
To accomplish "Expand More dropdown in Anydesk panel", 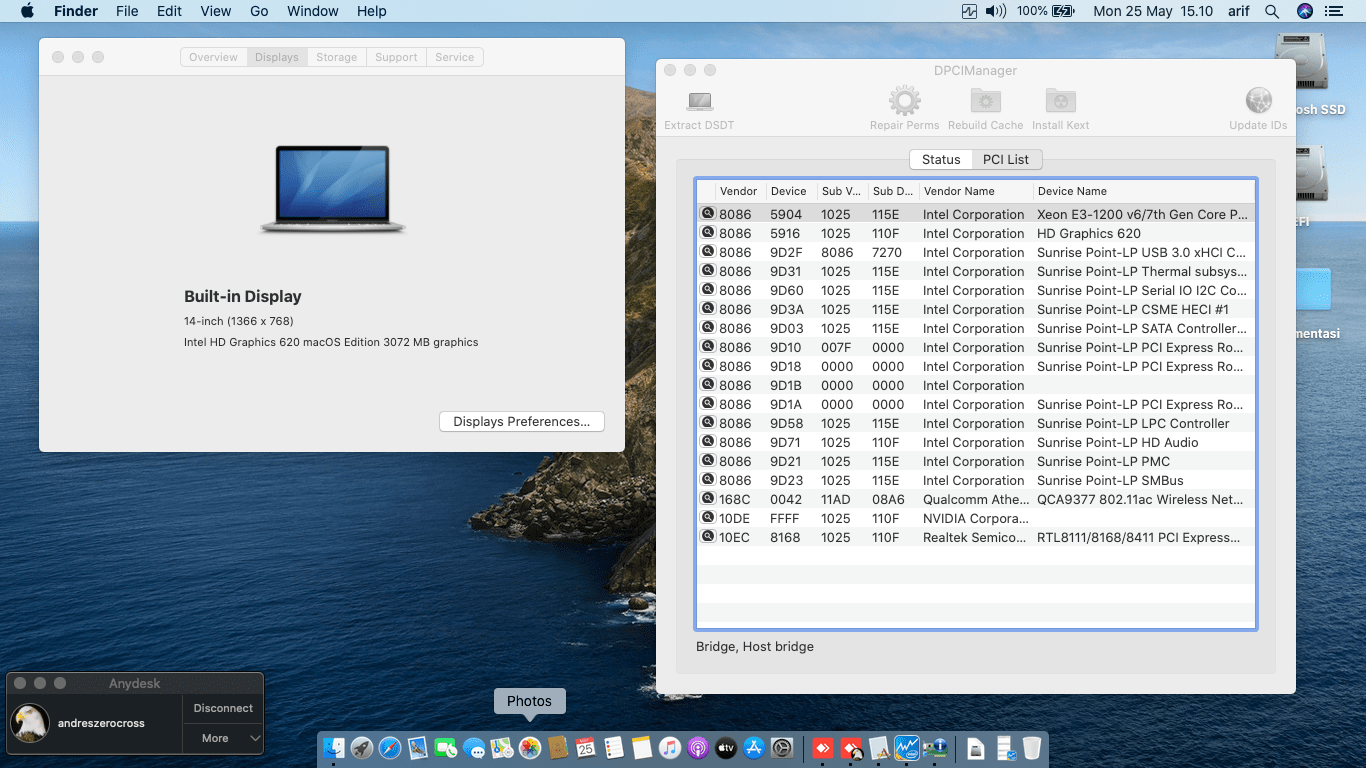I will (x=223, y=738).
